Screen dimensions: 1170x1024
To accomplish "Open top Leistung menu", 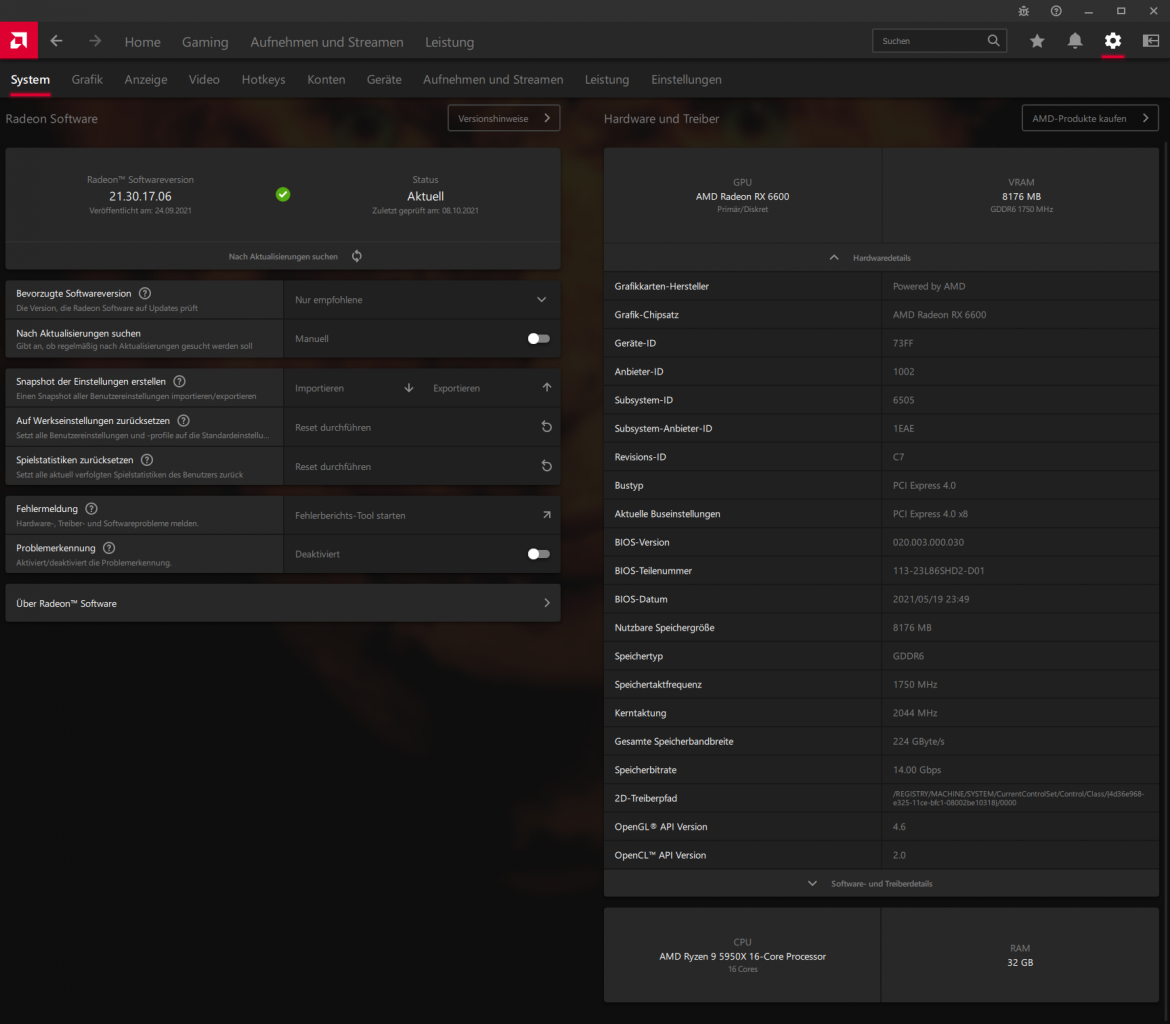I will pyautogui.click(x=450, y=42).
